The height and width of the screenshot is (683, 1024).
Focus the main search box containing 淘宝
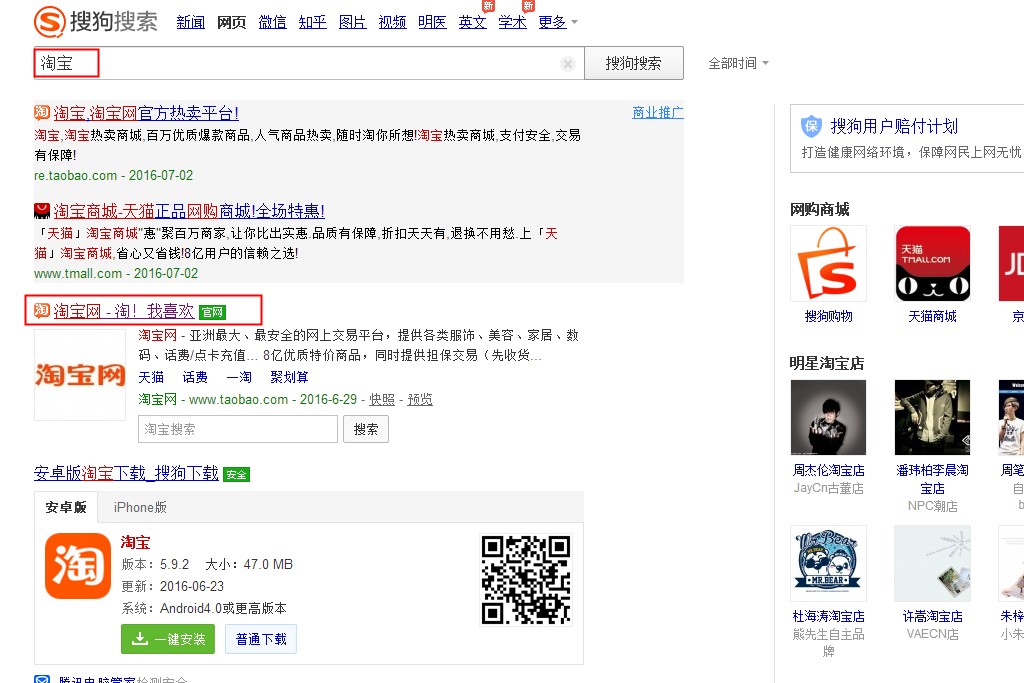pos(309,63)
